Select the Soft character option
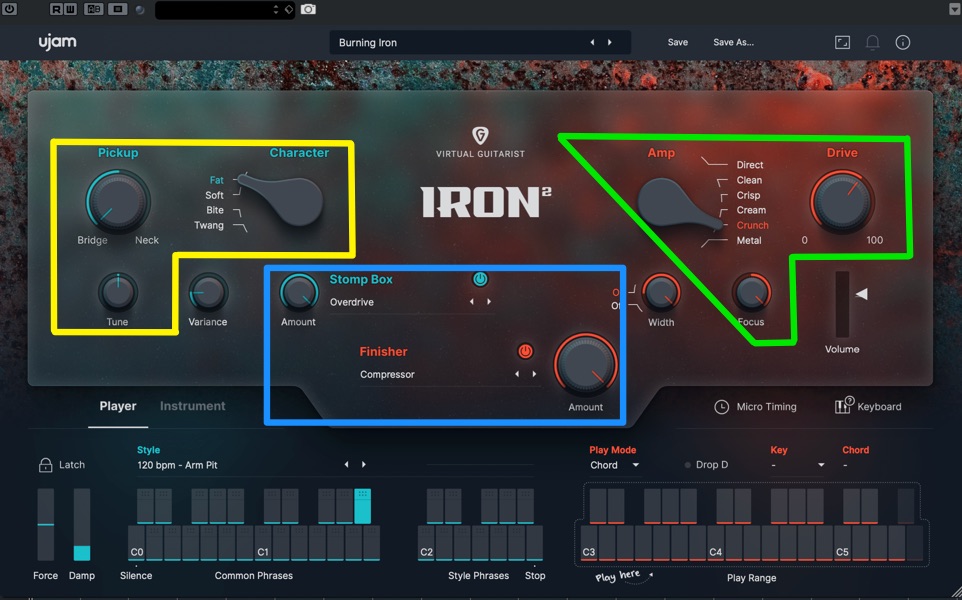This screenshot has height=600, width=962. tap(214, 195)
